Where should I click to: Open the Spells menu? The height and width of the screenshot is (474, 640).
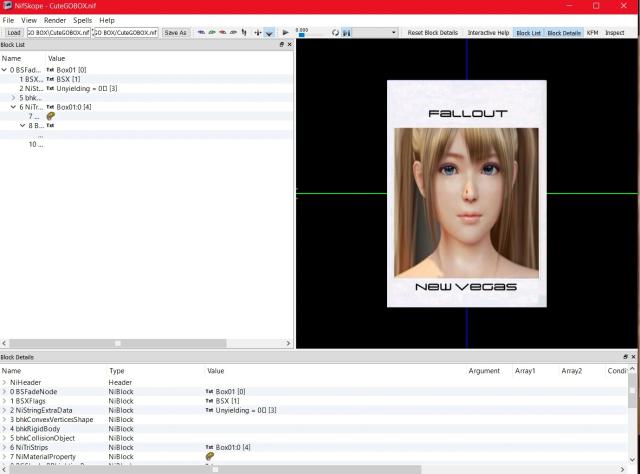[82, 20]
